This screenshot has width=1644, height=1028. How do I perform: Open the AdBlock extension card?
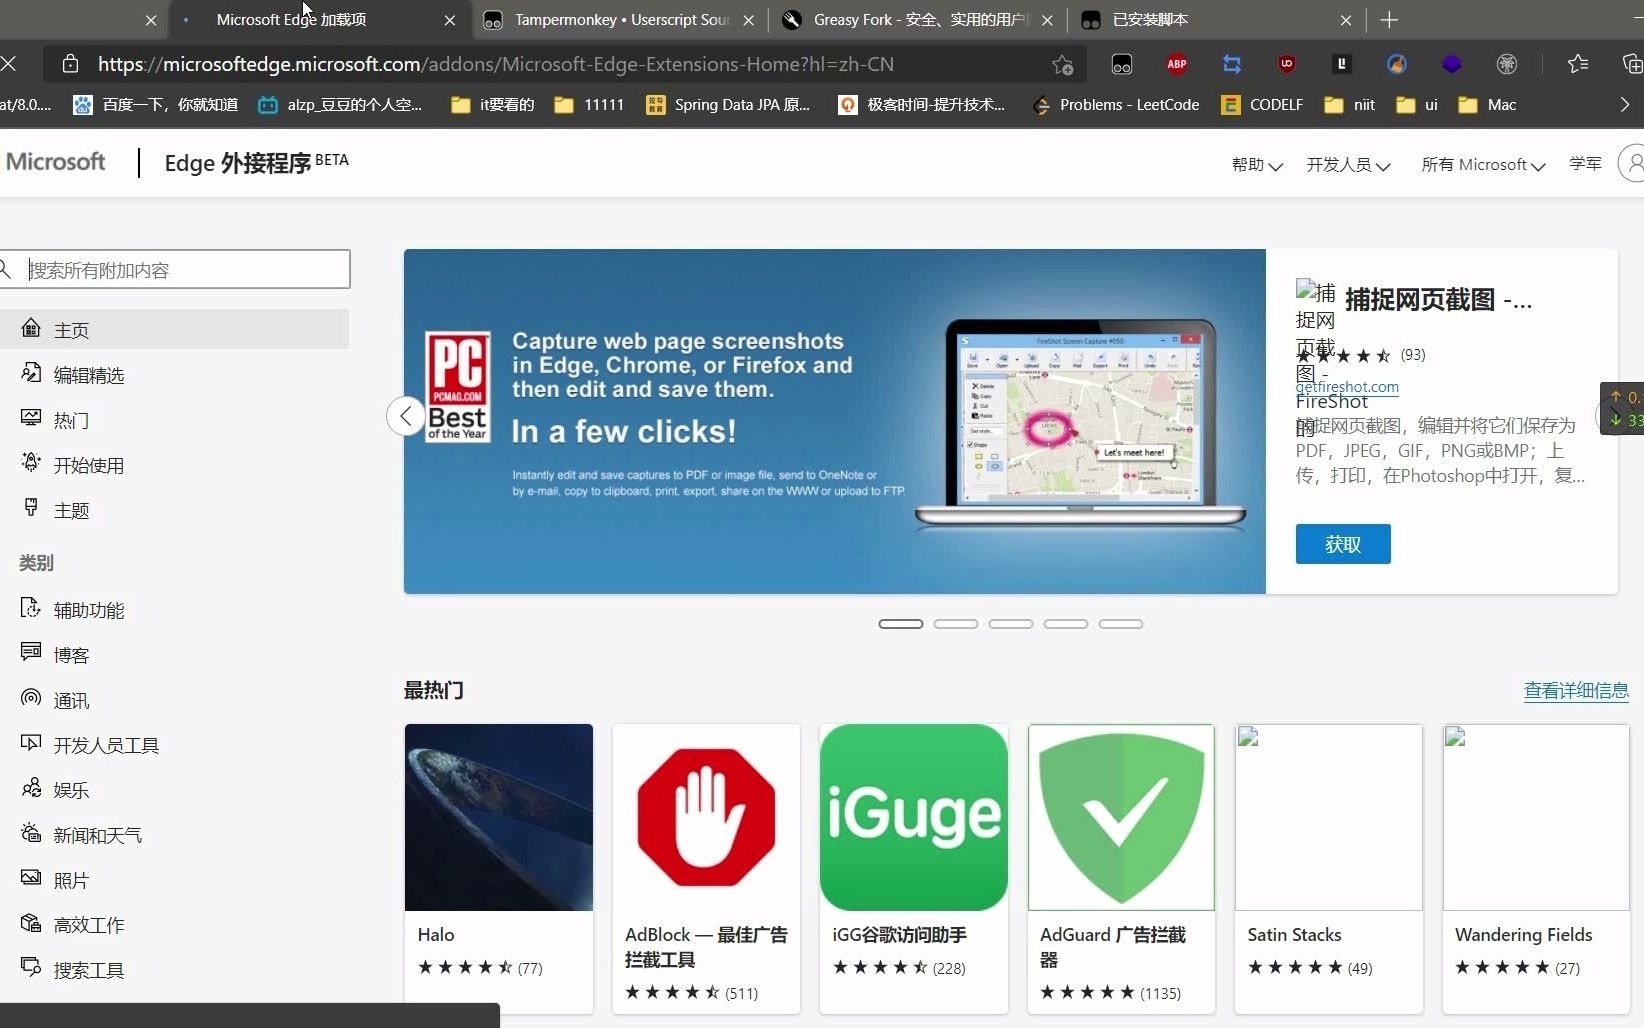coord(706,868)
